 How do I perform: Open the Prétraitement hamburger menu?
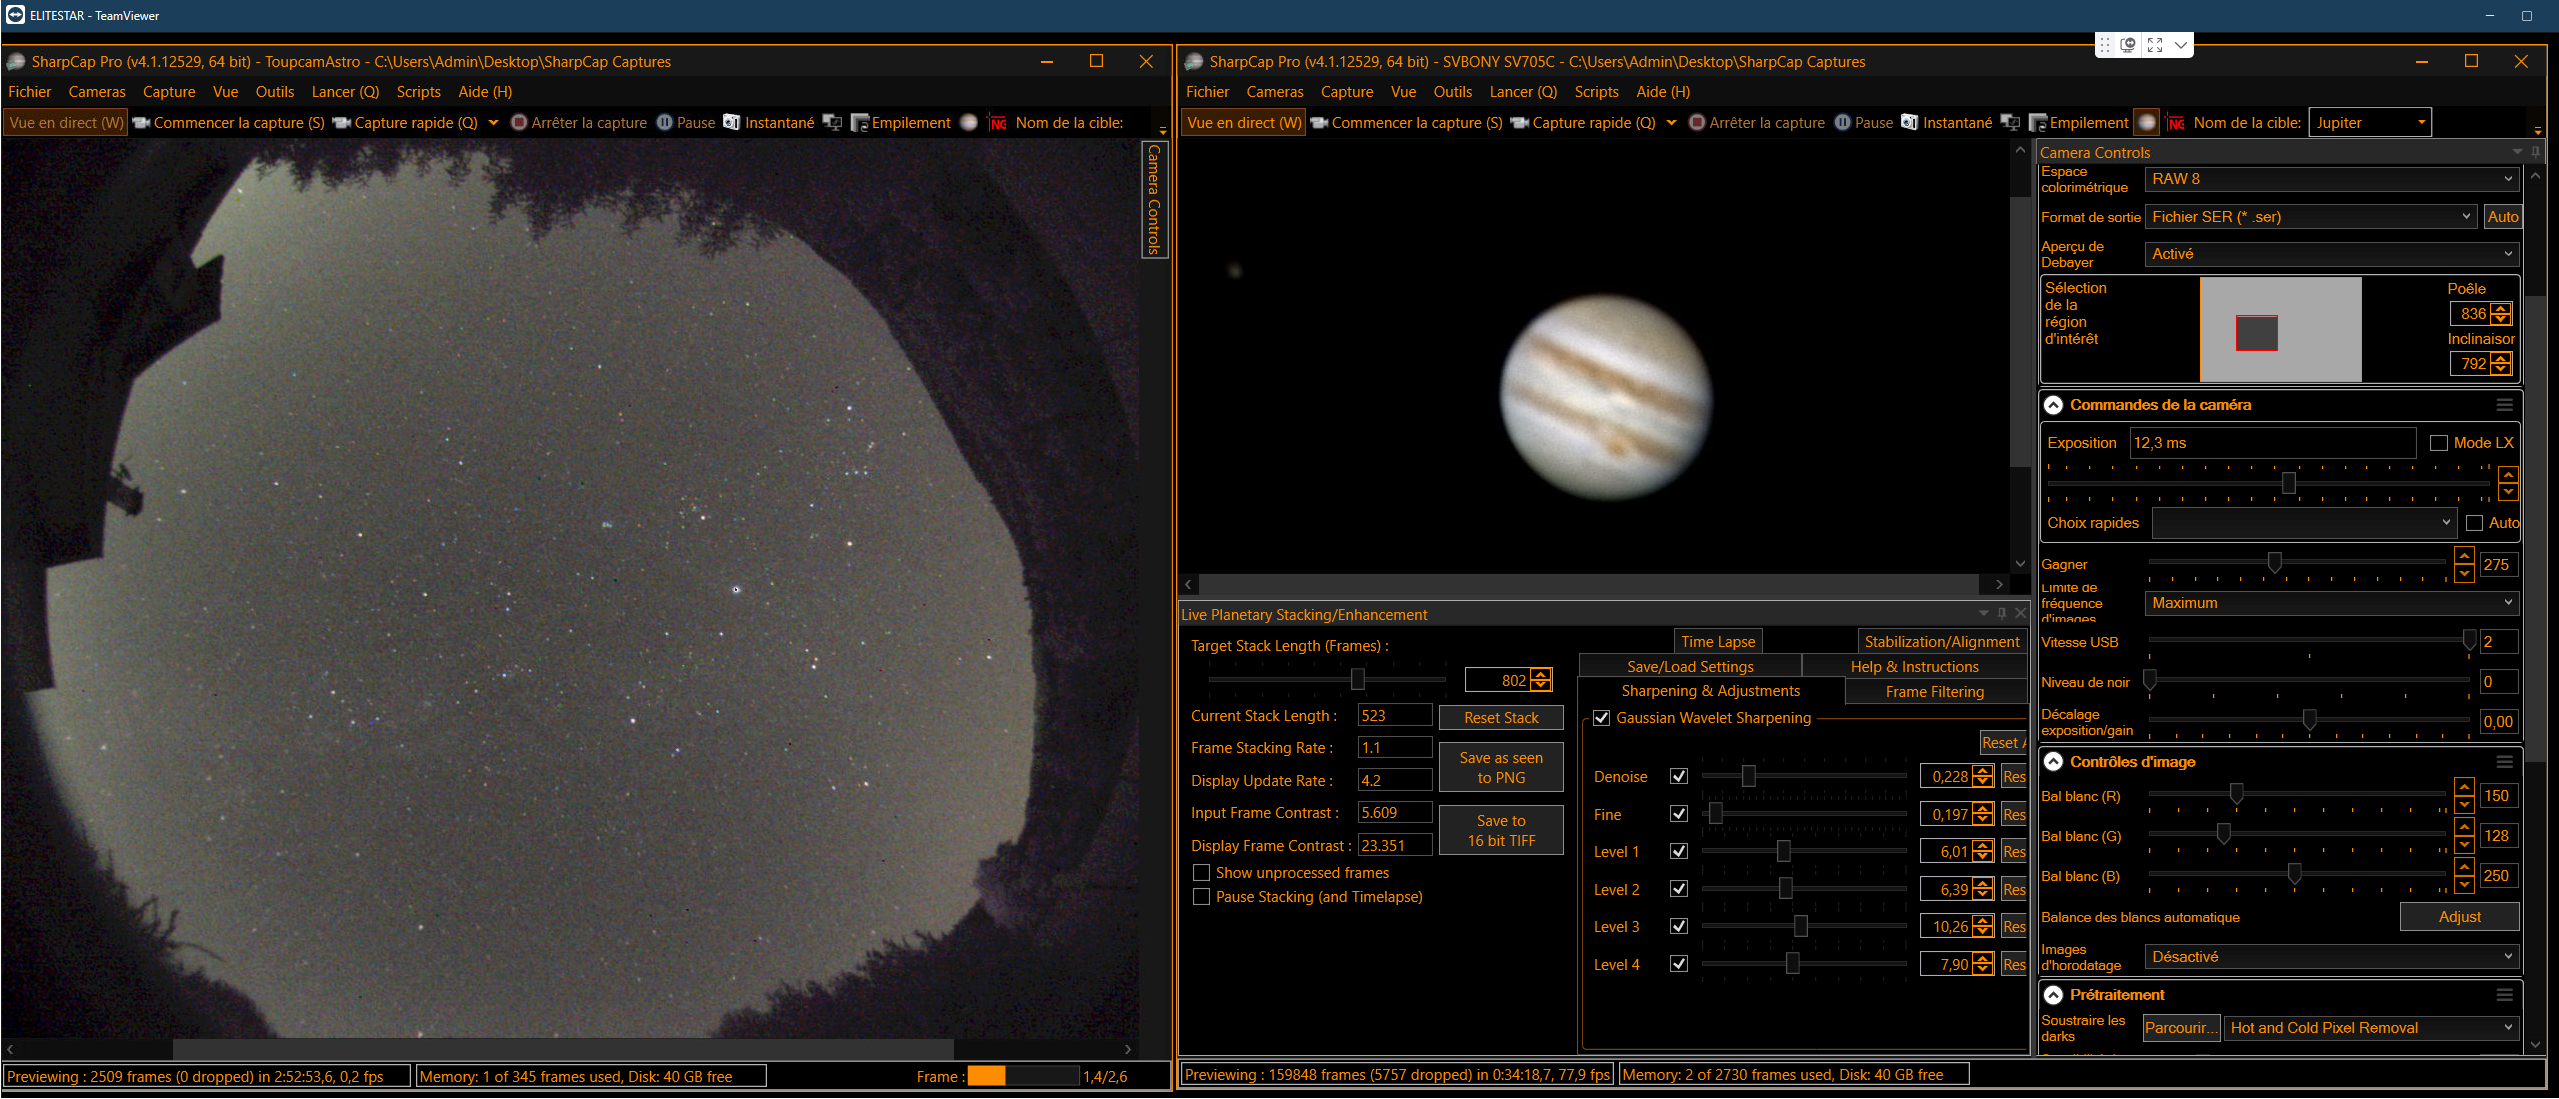coord(2504,995)
